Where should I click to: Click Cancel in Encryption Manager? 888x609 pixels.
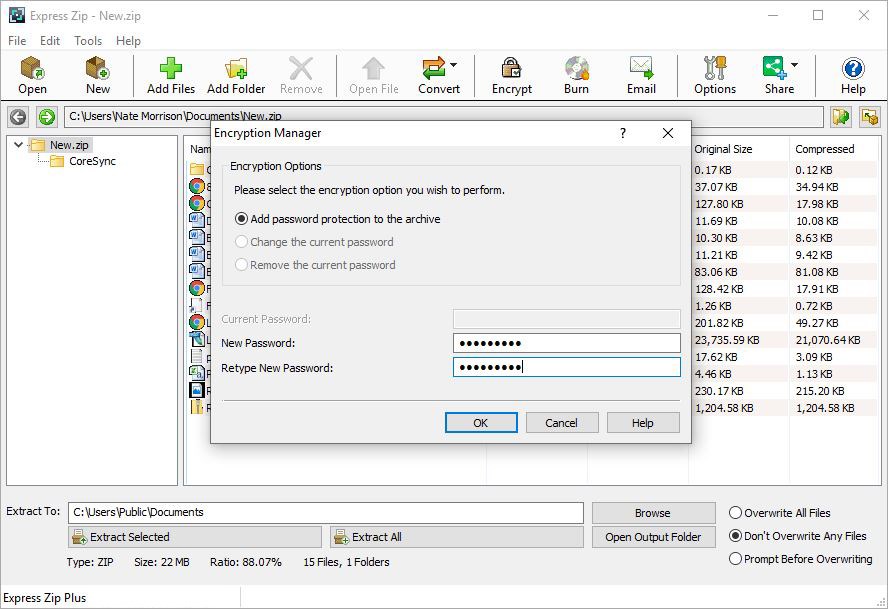(562, 423)
